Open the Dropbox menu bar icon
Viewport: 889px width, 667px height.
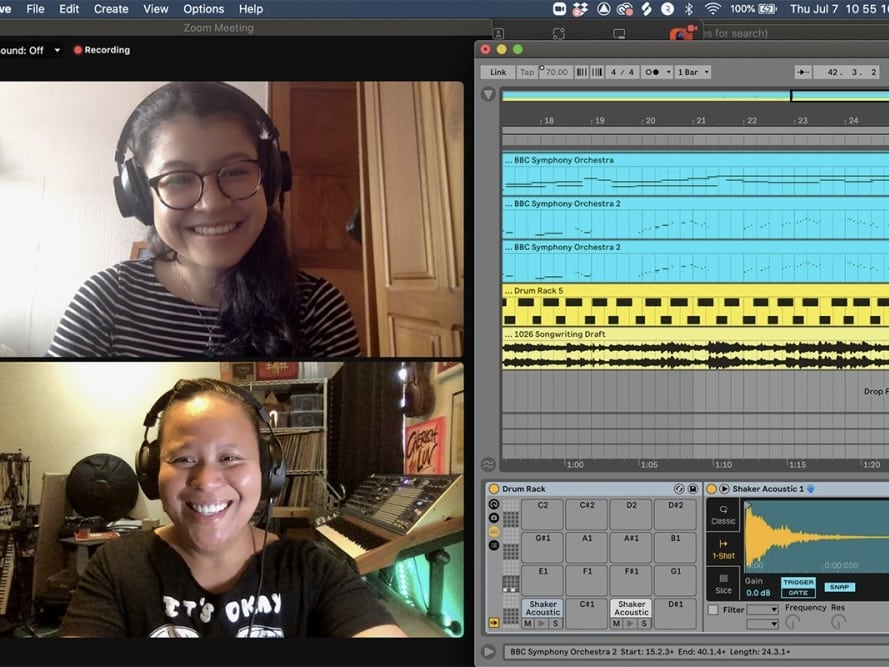coord(580,9)
